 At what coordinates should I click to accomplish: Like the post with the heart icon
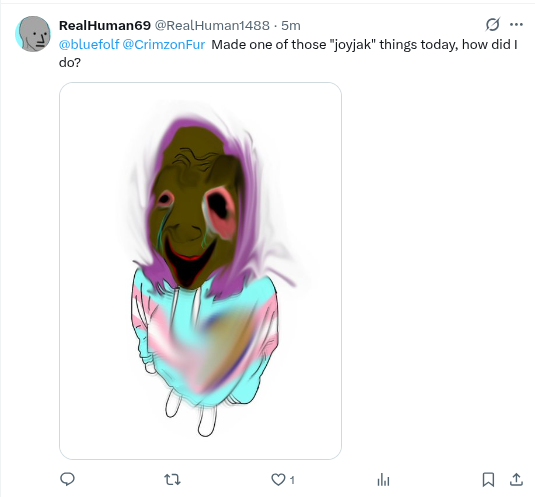pos(278,480)
